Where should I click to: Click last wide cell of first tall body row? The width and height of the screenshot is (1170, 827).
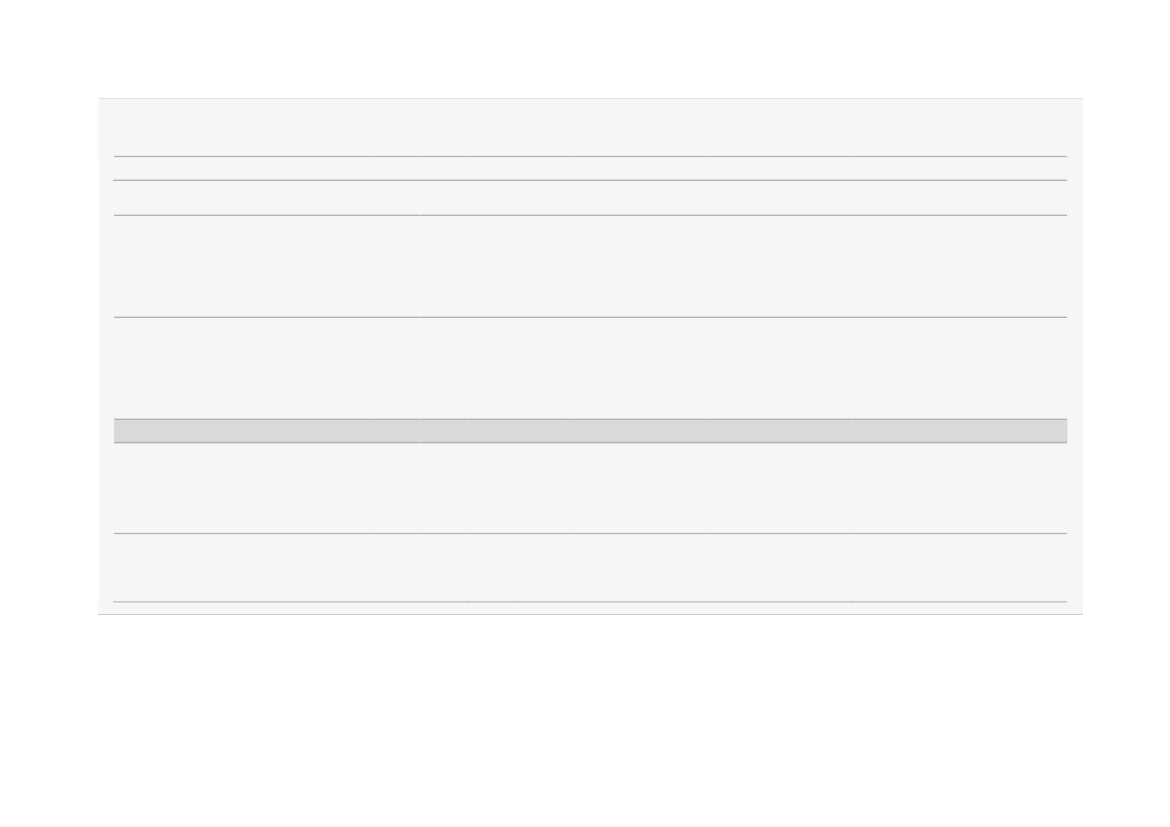960,266
